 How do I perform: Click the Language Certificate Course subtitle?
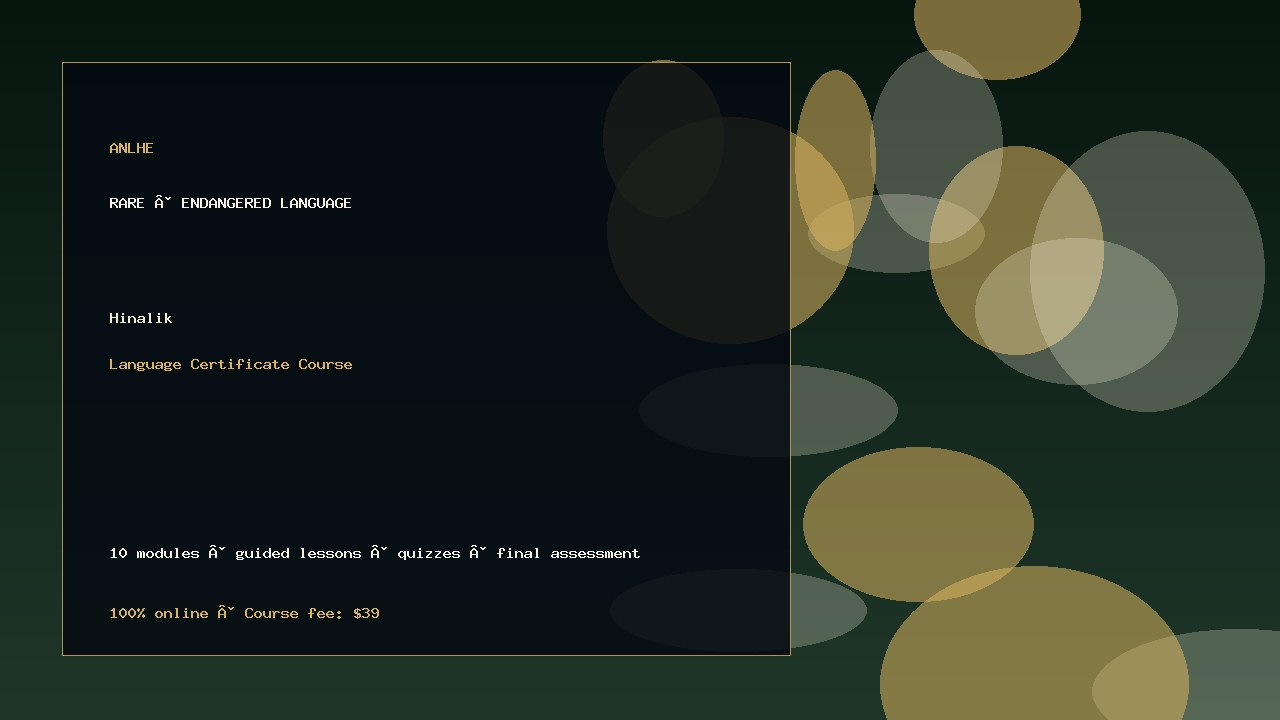click(231, 364)
